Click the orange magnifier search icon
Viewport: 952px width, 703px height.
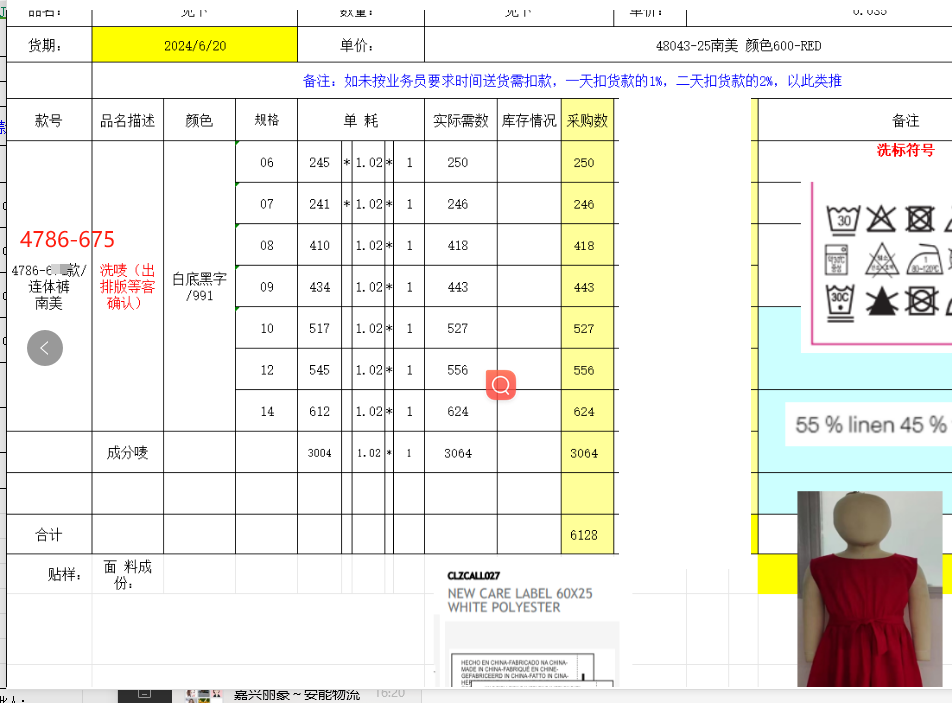[501, 385]
